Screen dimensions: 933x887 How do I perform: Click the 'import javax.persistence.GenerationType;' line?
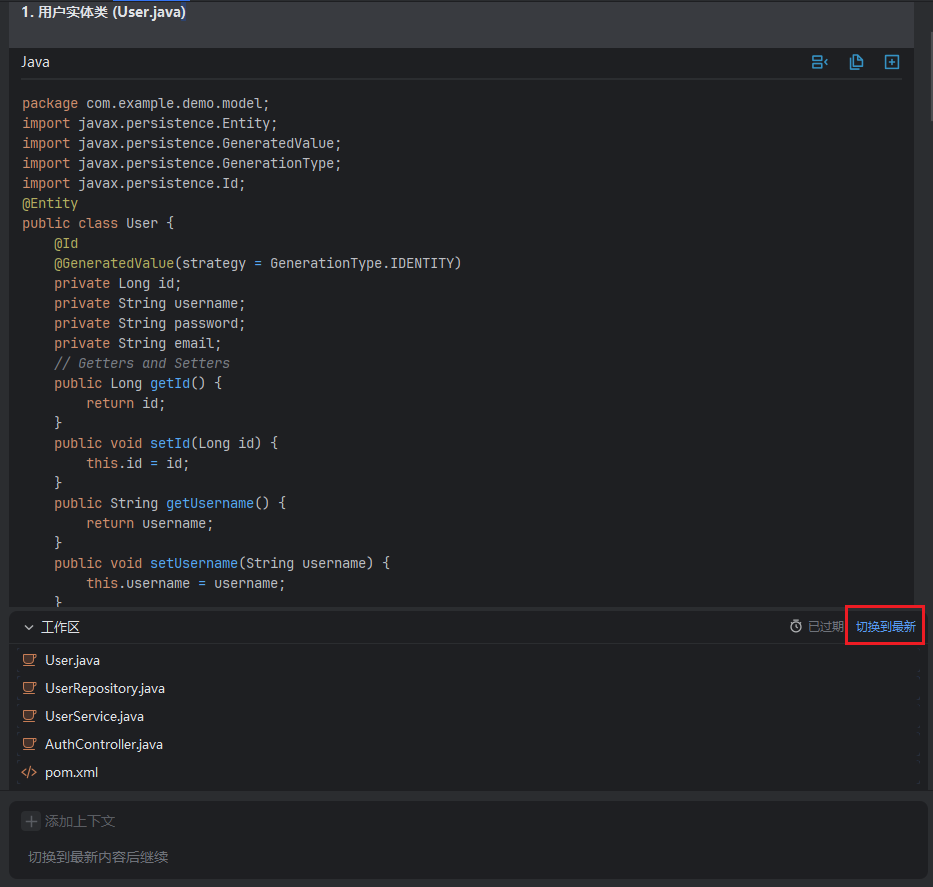(x=181, y=164)
